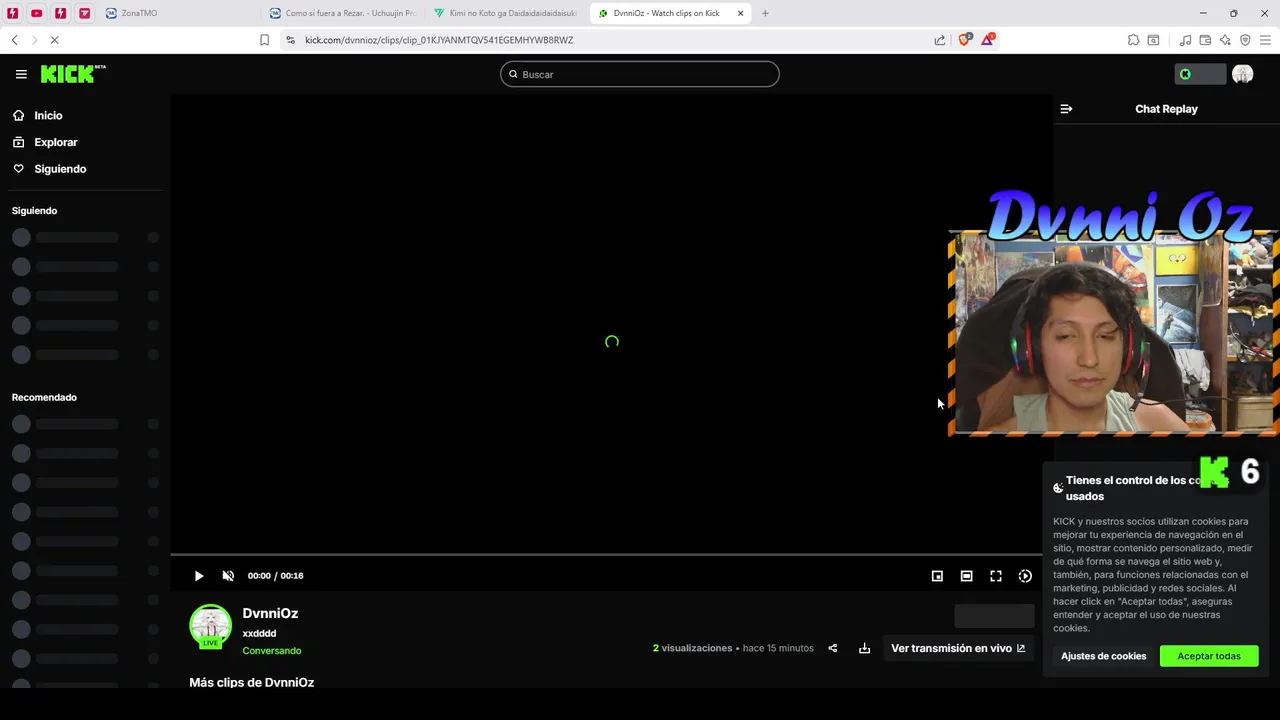
Task: Unmute the clip audio
Action: pyautogui.click(x=228, y=576)
